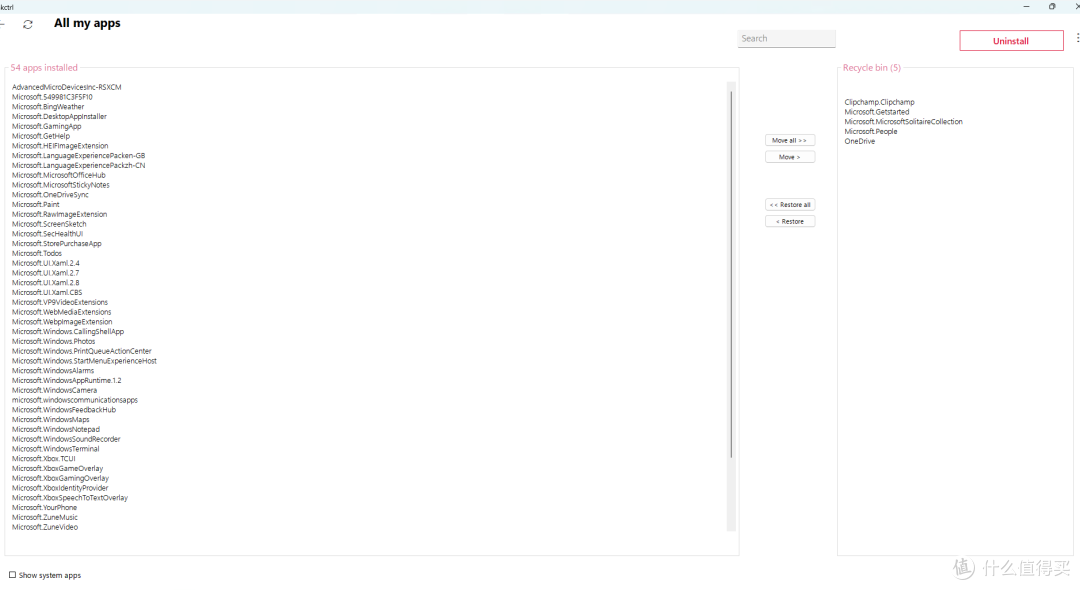Image resolution: width=1080 pixels, height=590 pixels.
Task: Select Microsoft.ZuneVideo app
Action: tap(45, 527)
